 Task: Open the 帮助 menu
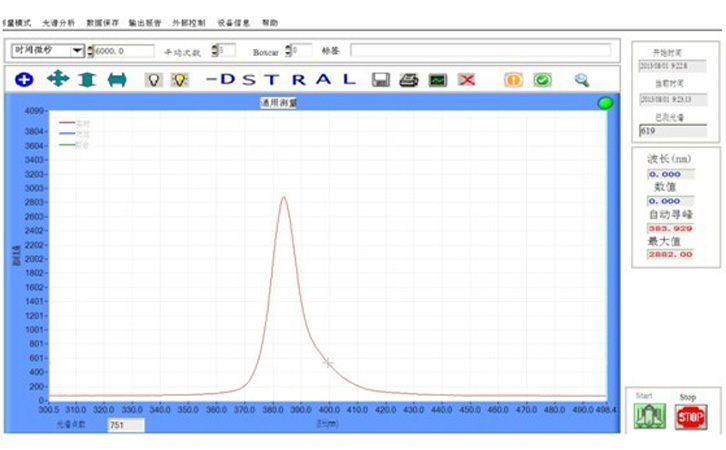point(270,22)
